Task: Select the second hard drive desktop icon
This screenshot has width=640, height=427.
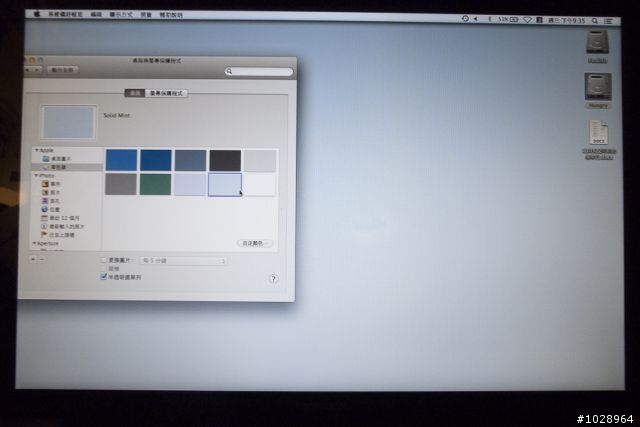Action: click(x=598, y=87)
